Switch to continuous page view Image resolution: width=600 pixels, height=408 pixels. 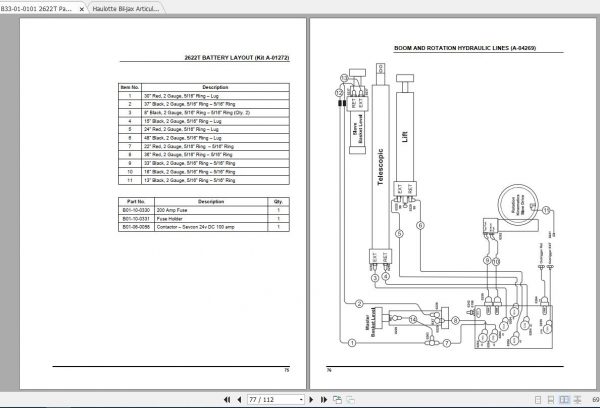[x=551, y=400]
